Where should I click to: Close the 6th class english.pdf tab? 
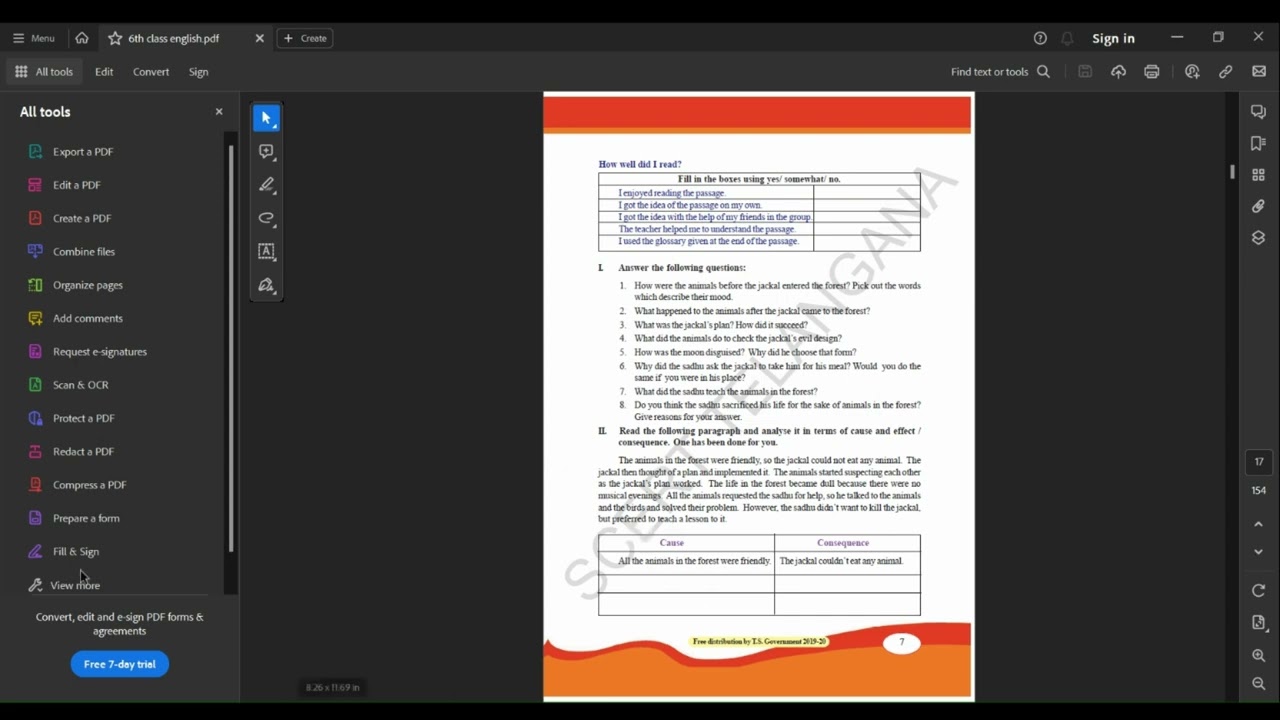(x=259, y=38)
